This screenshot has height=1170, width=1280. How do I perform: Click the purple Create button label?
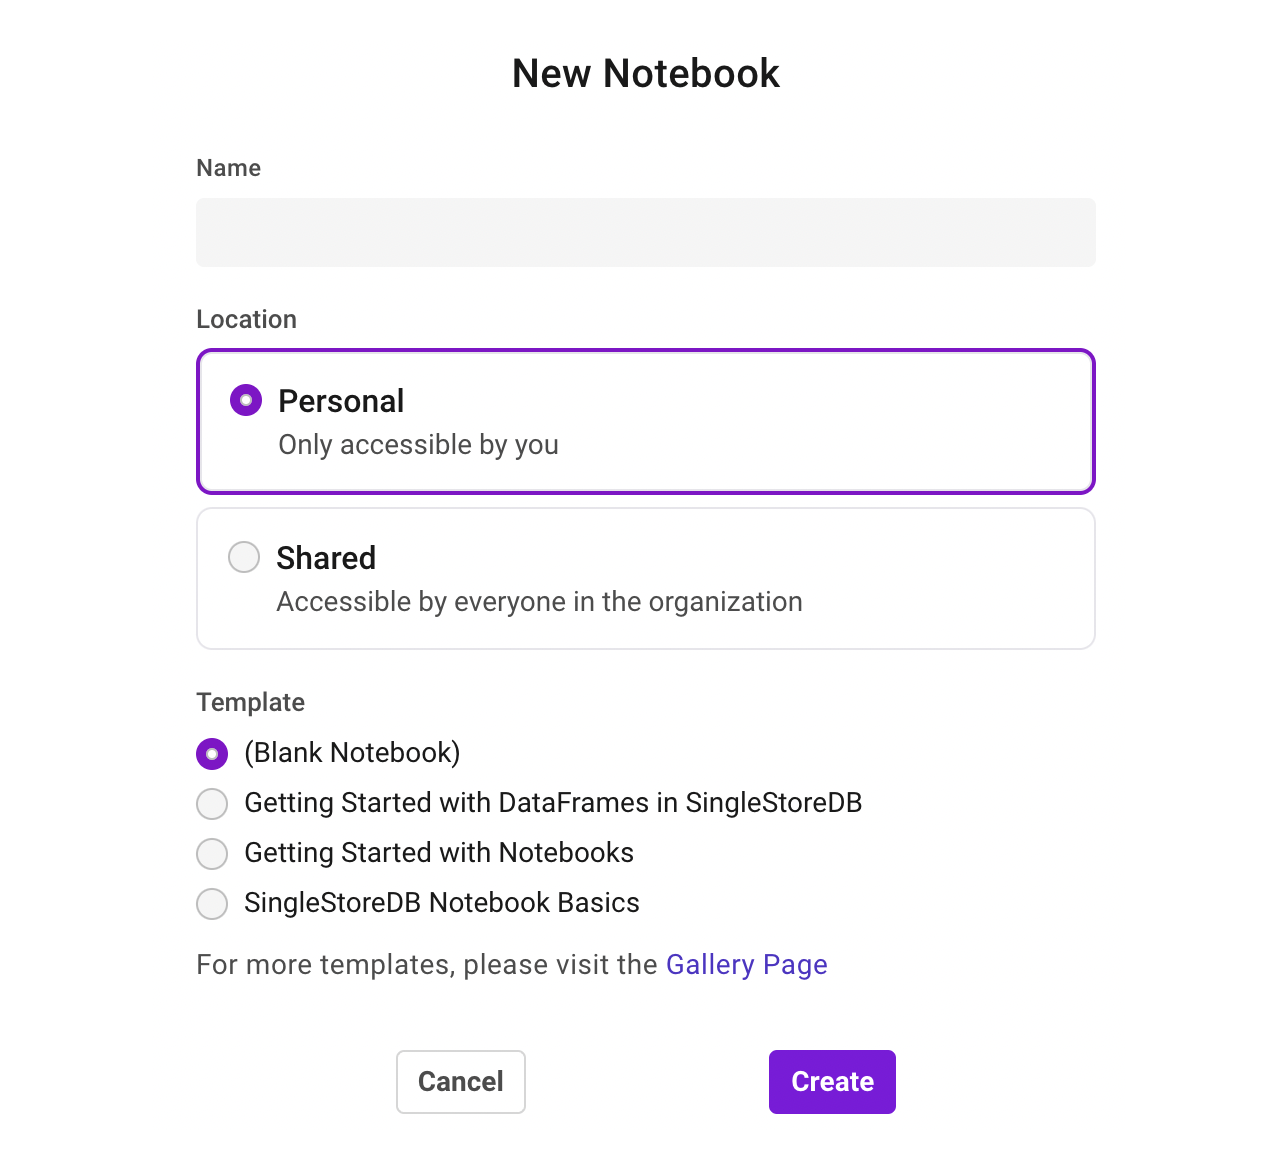click(x=831, y=1081)
